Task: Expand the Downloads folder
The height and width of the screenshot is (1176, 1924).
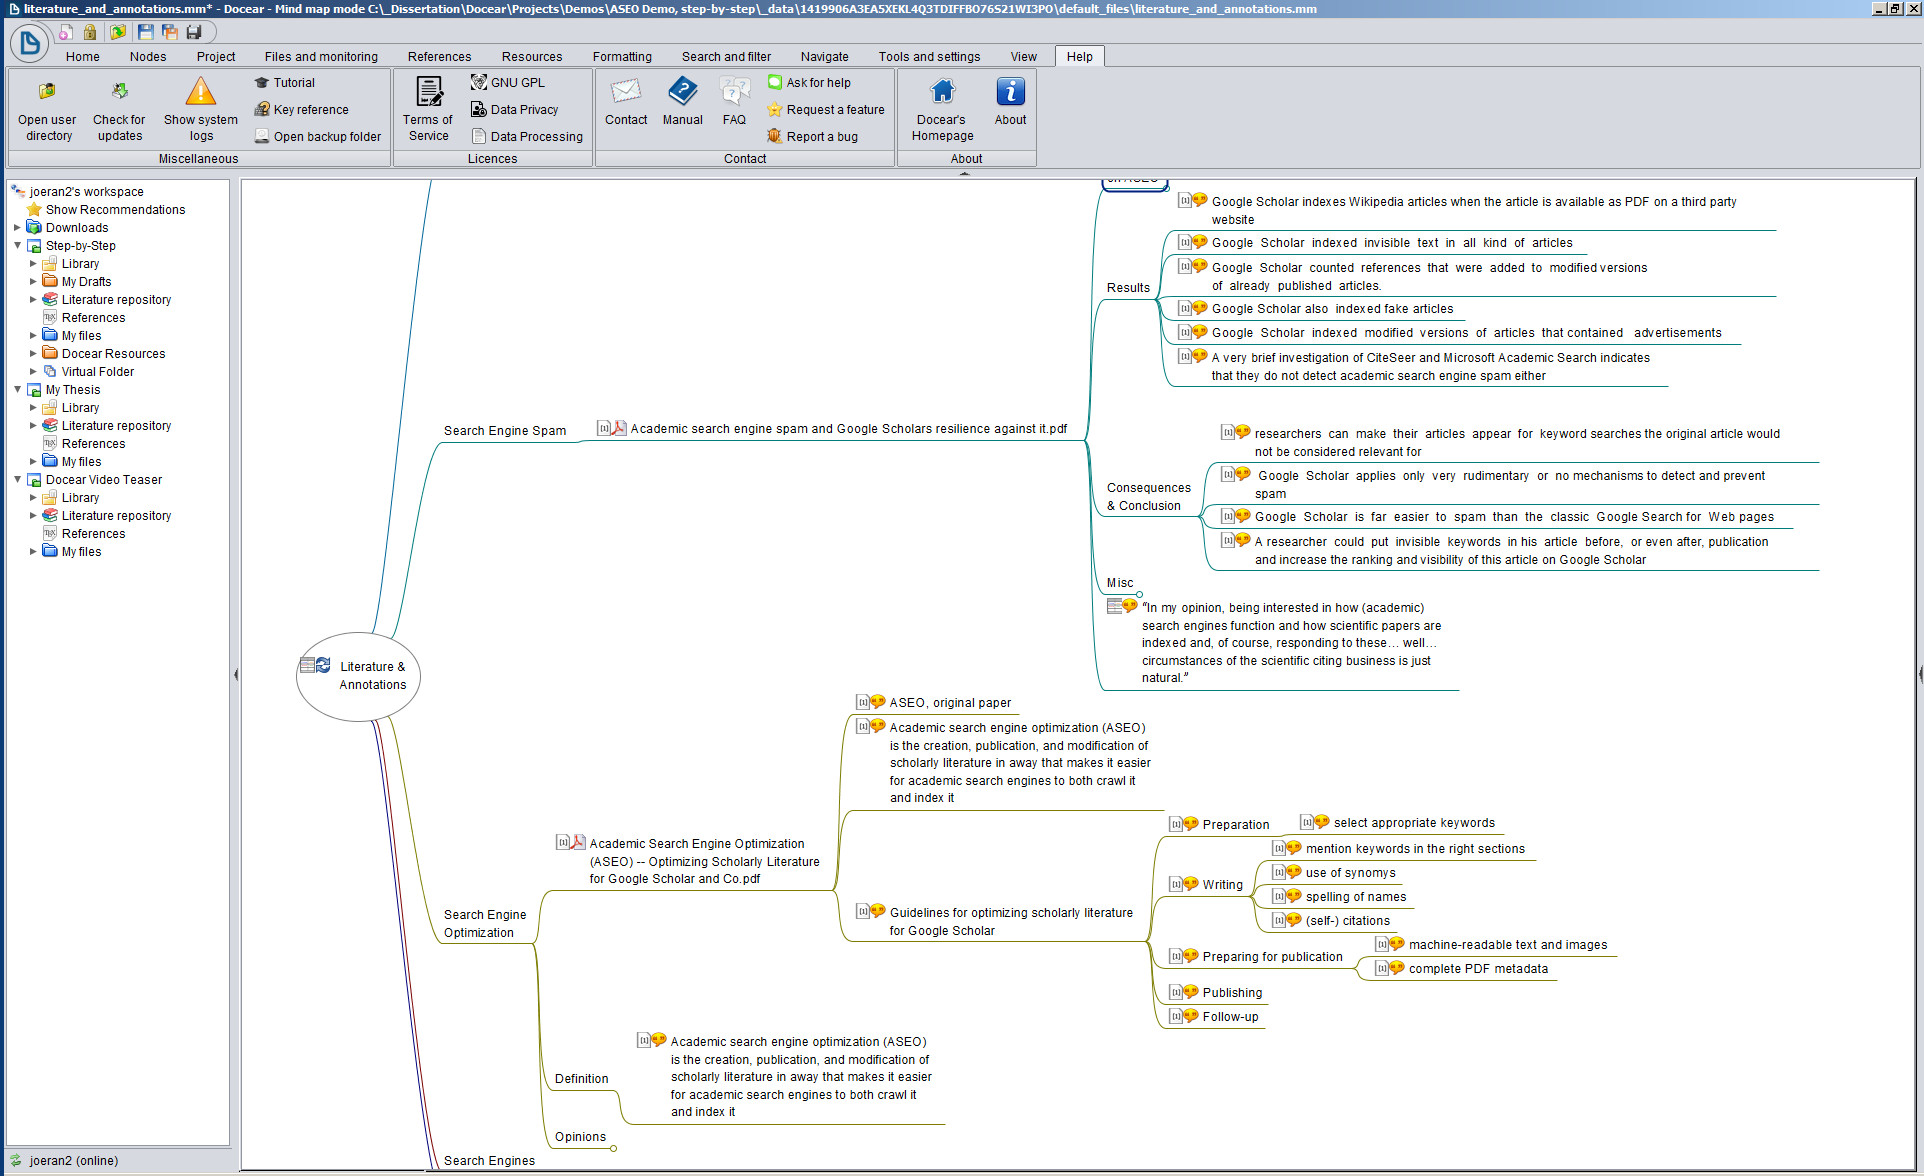Action: pos(17,227)
